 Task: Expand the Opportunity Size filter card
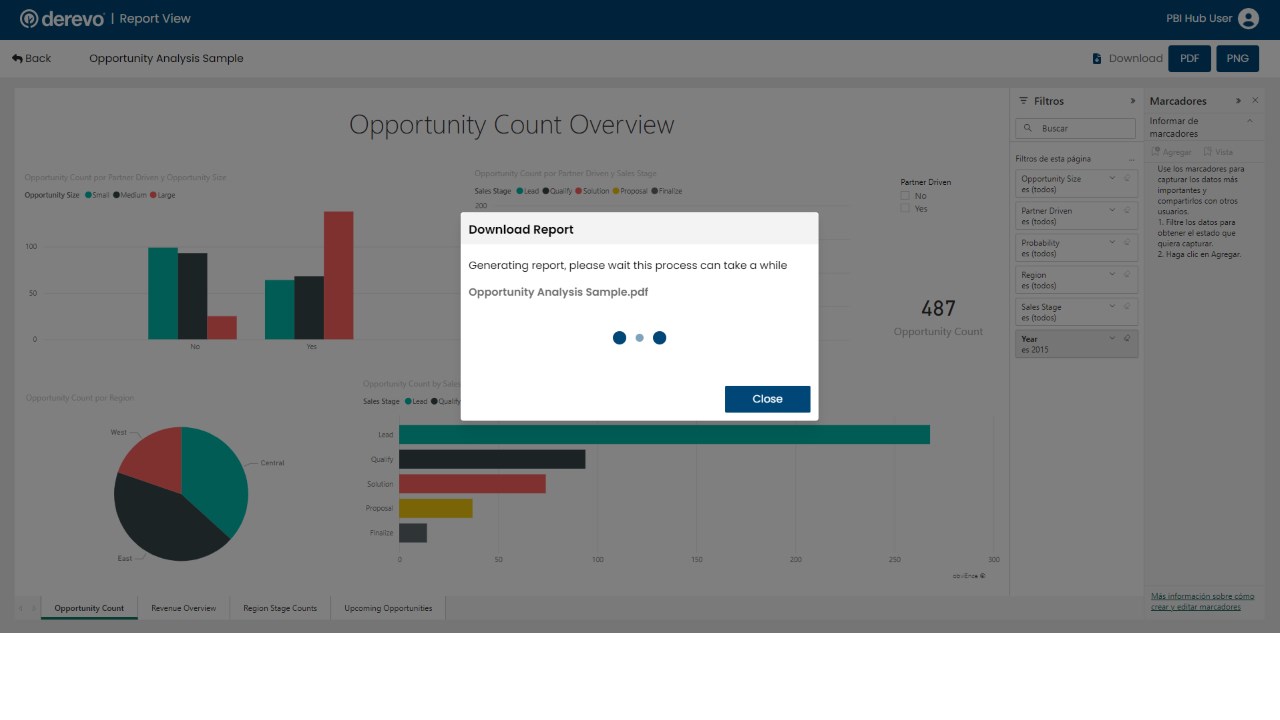point(1112,178)
